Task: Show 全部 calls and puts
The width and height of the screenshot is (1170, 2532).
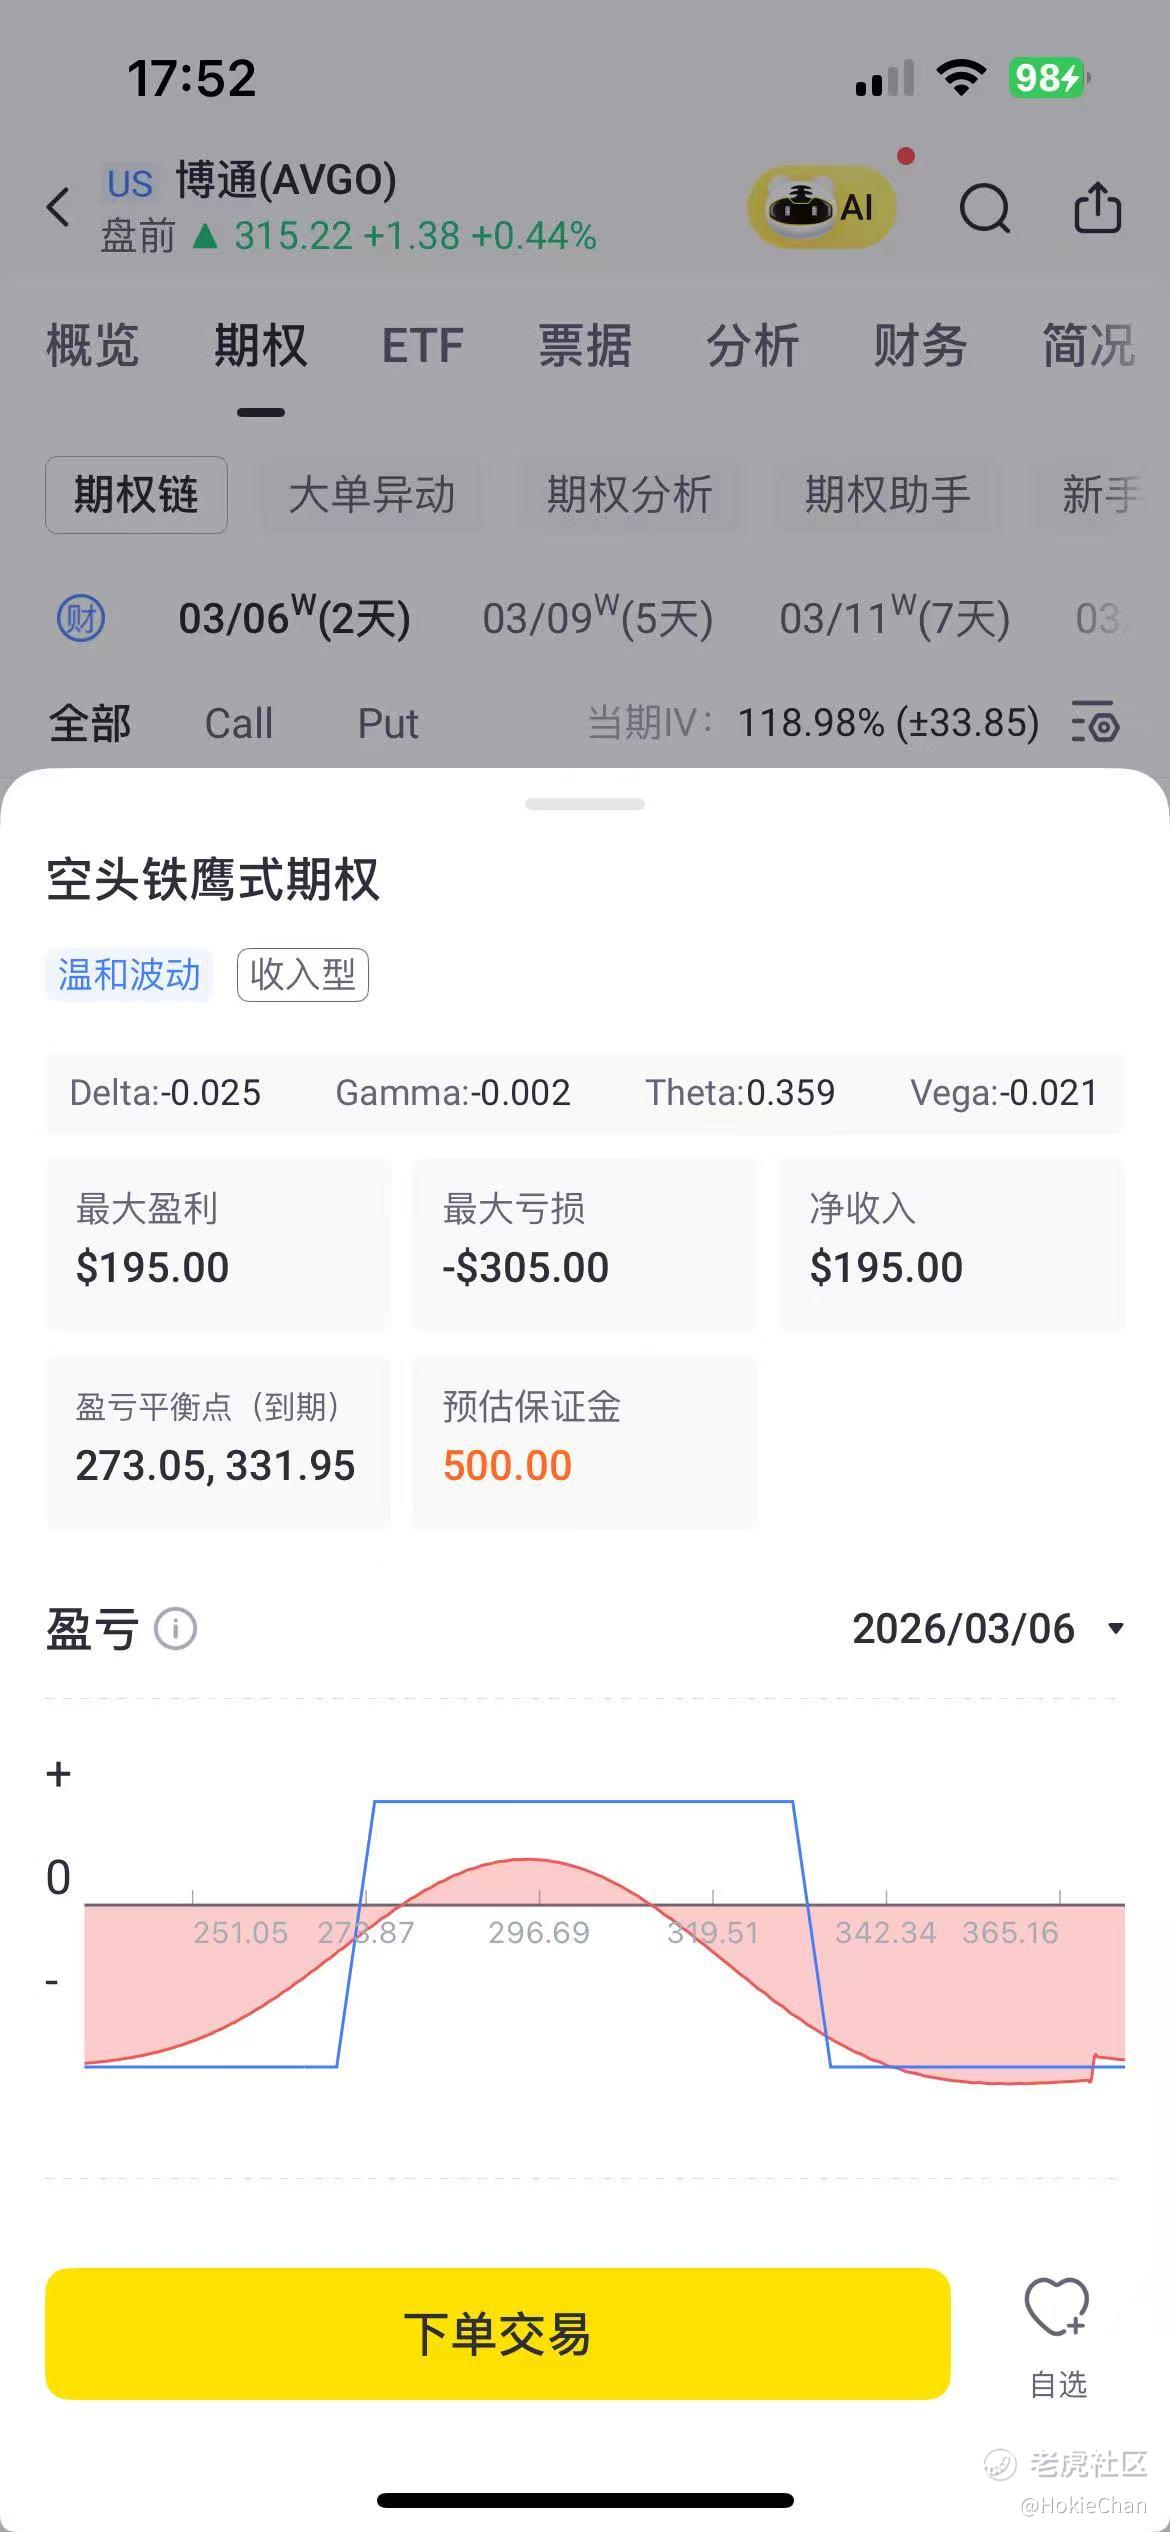Action: click(x=90, y=723)
